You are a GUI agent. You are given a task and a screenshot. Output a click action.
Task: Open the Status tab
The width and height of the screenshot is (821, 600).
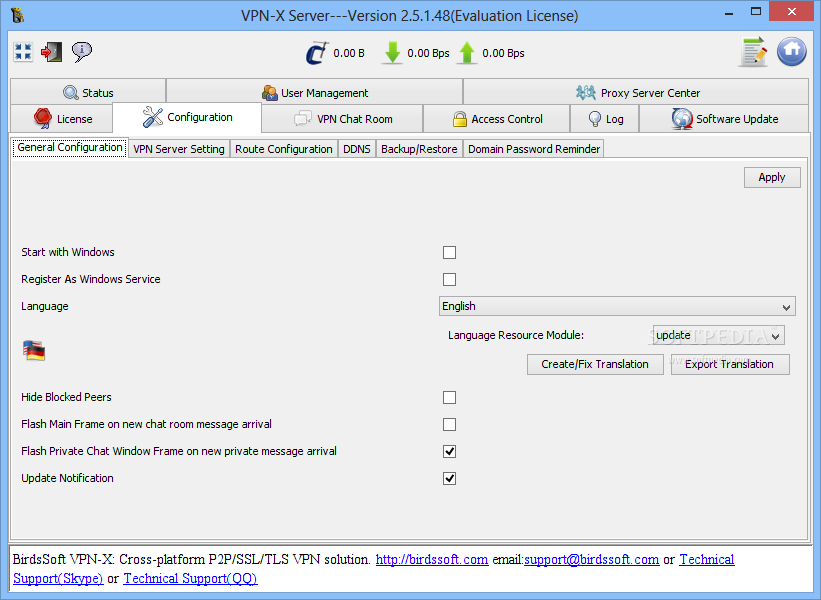(x=88, y=93)
